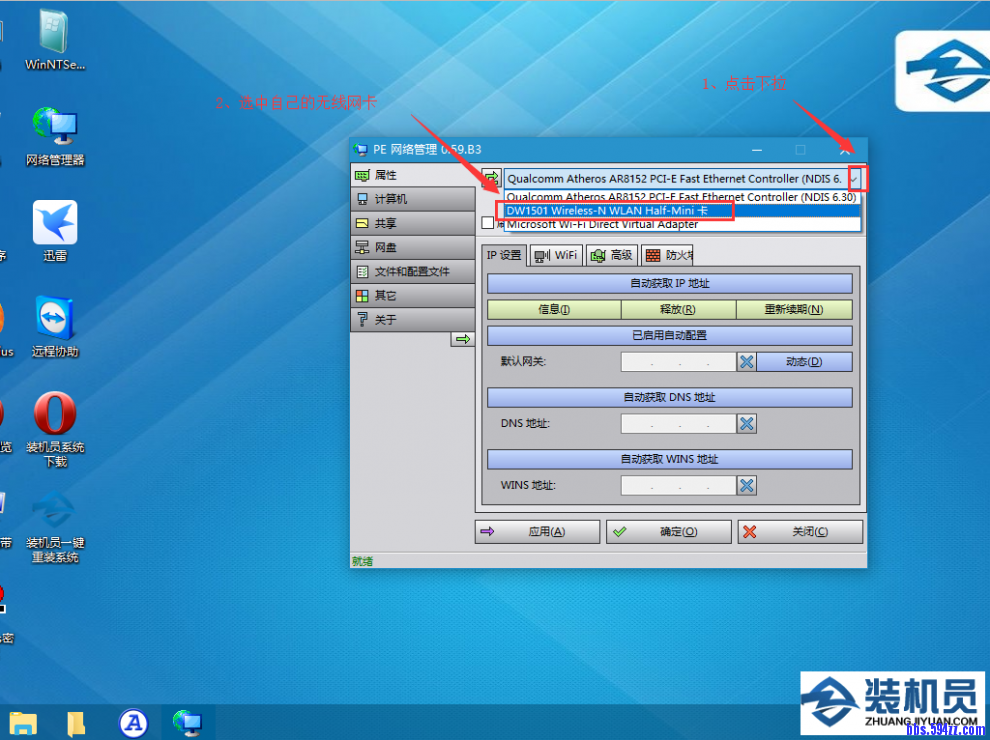The width and height of the screenshot is (990, 740).
Task: Click the 应用(A) button
Action: (538, 532)
